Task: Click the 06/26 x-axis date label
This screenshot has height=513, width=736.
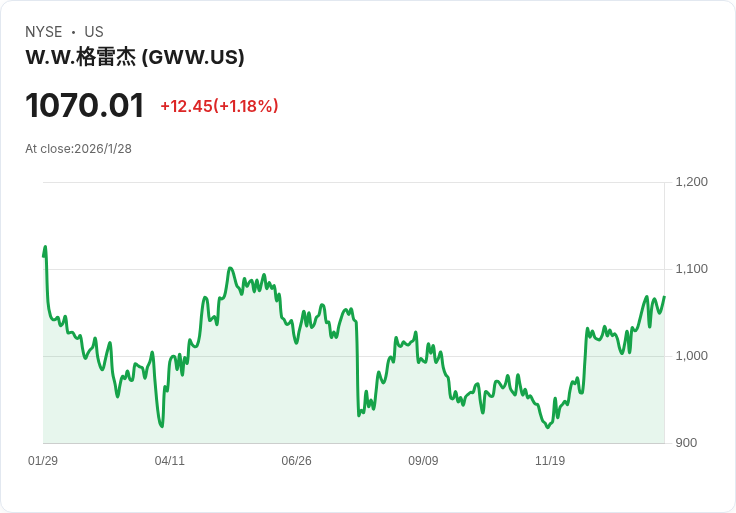Action: coord(296,460)
